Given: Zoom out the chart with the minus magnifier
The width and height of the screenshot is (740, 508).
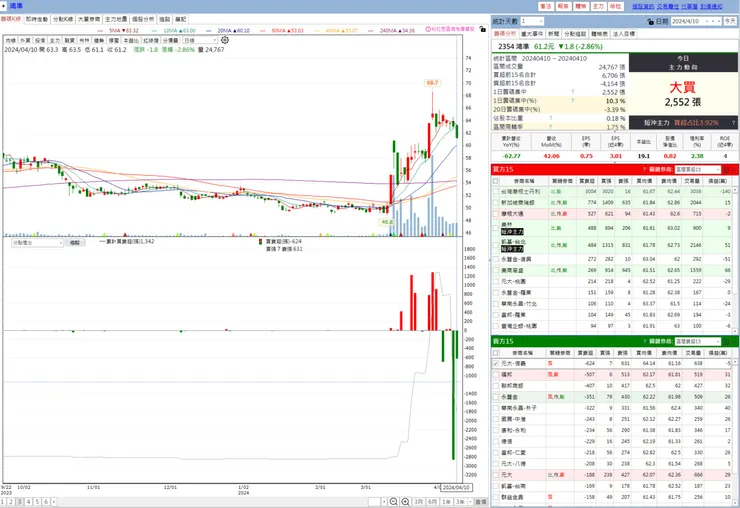Looking at the screenshot, I should pos(393,502).
